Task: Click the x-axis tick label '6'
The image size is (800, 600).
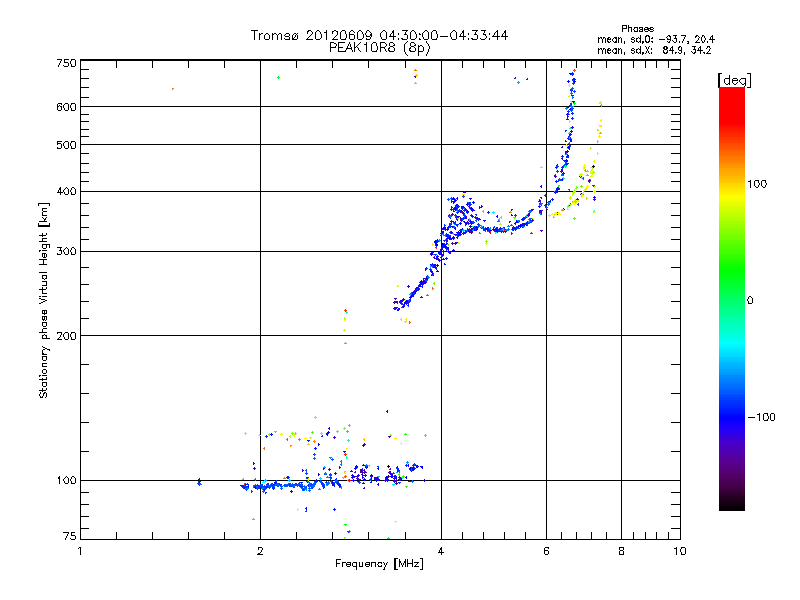Action: [x=546, y=552]
